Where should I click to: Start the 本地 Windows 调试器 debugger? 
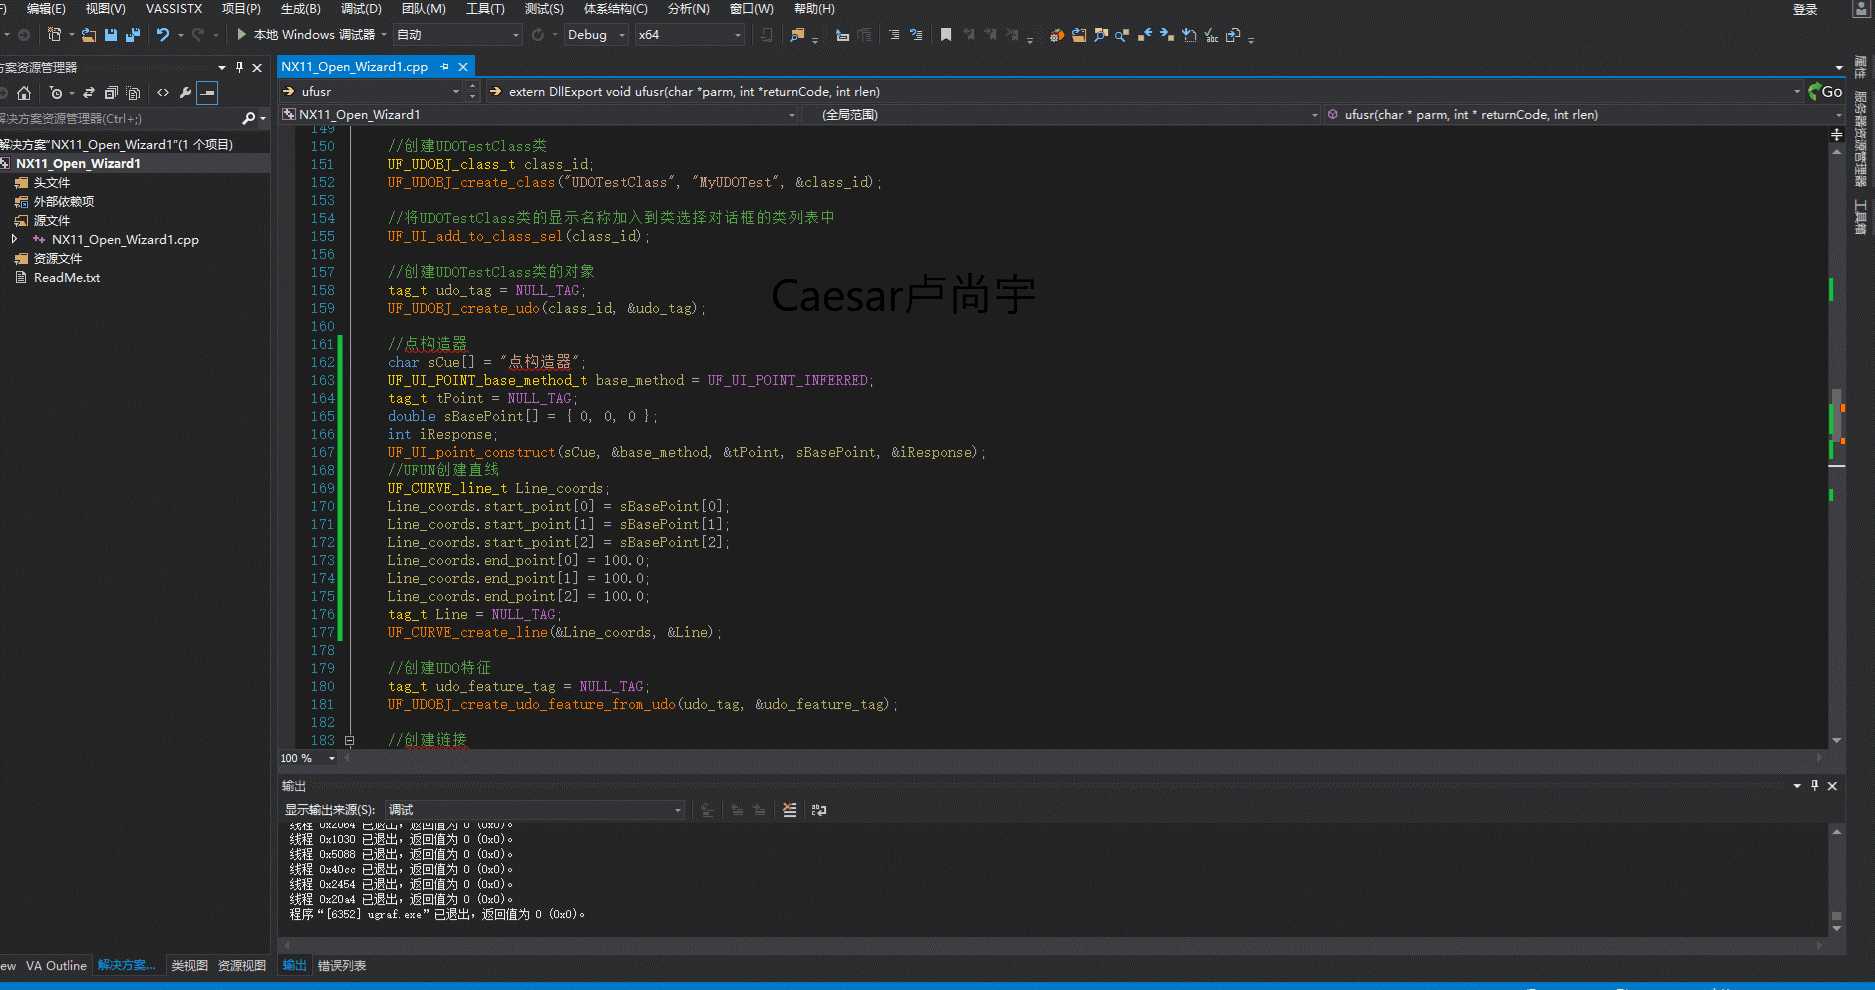(x=305, y=35)
